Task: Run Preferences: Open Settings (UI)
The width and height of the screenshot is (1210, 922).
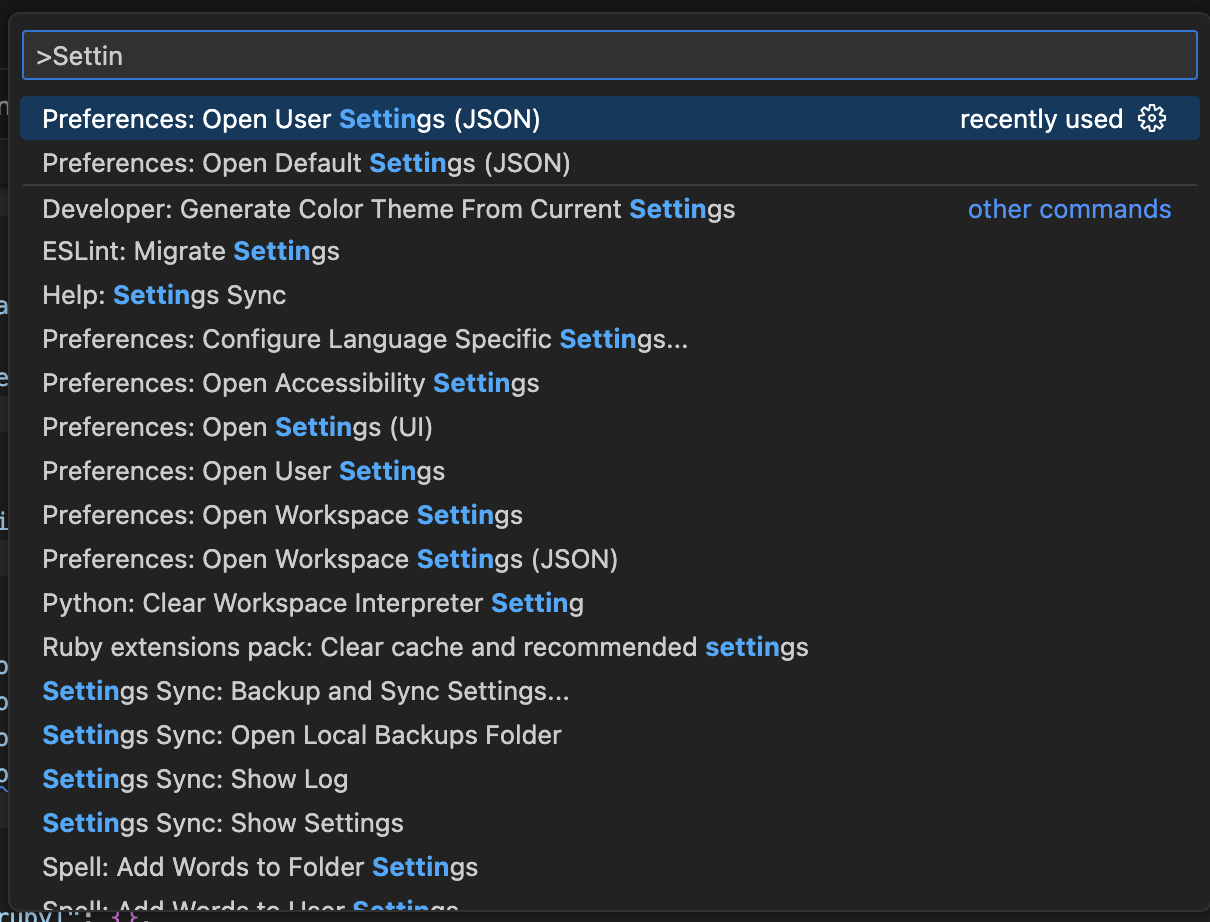Action: tap(237, 427)
